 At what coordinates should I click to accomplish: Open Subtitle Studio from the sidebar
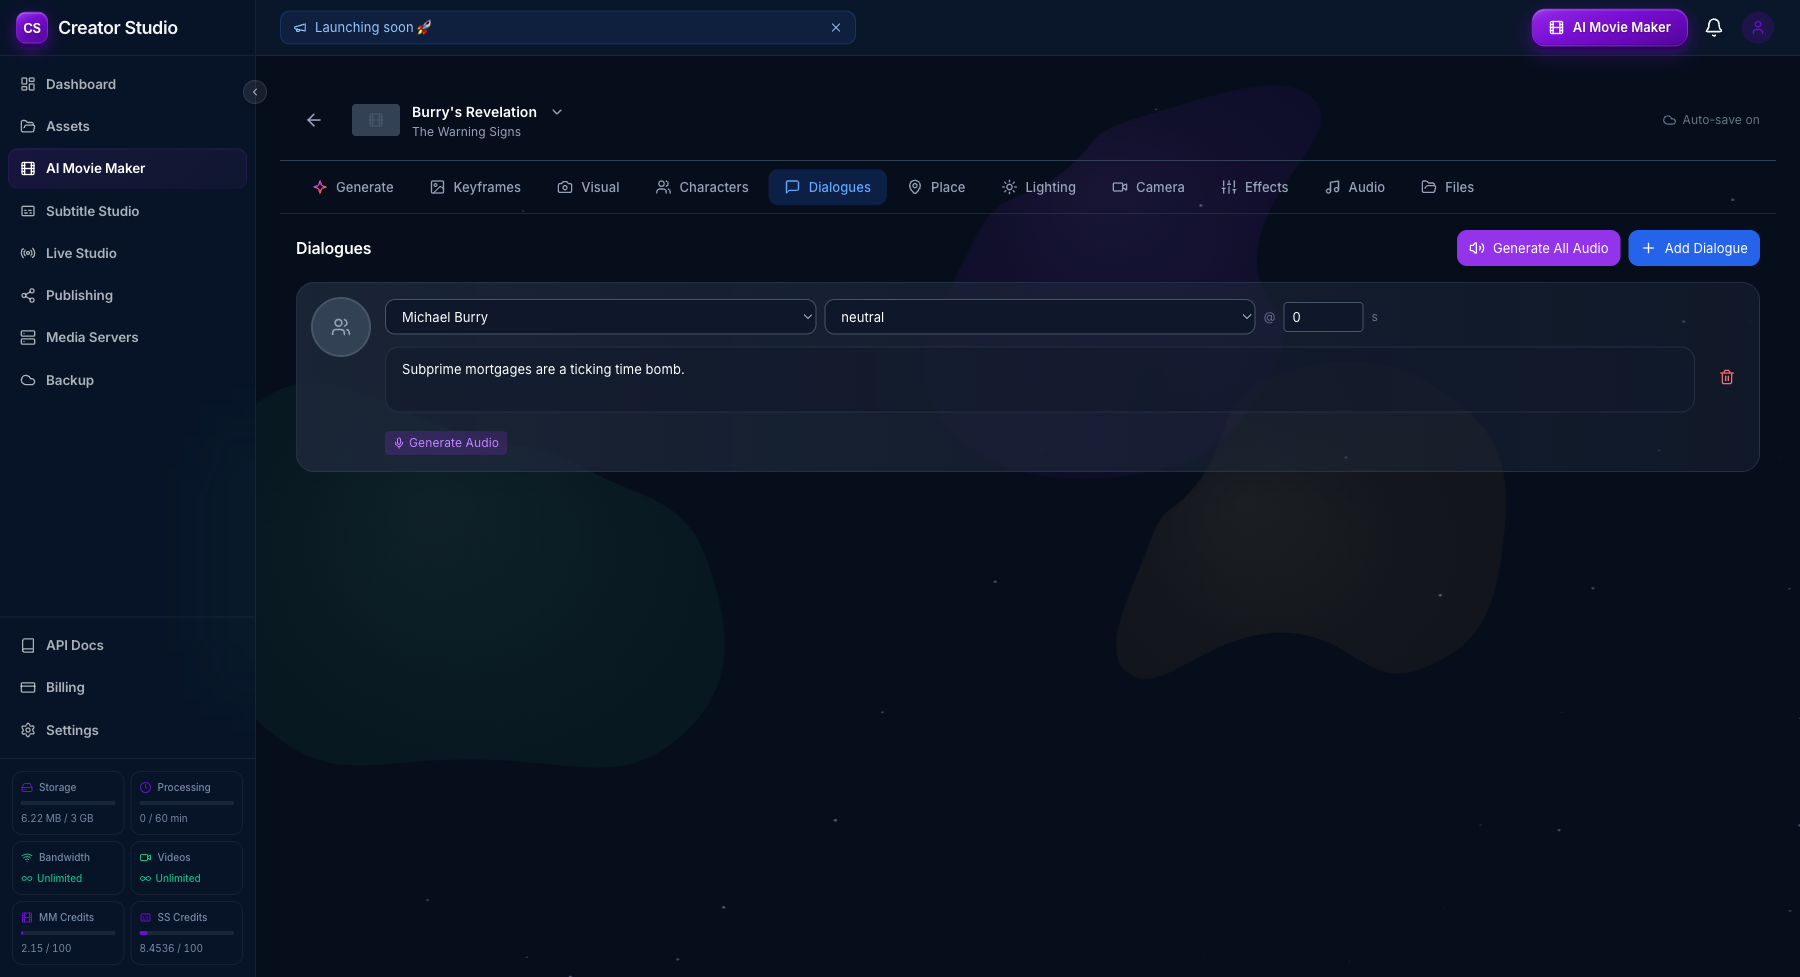point(92,211)
